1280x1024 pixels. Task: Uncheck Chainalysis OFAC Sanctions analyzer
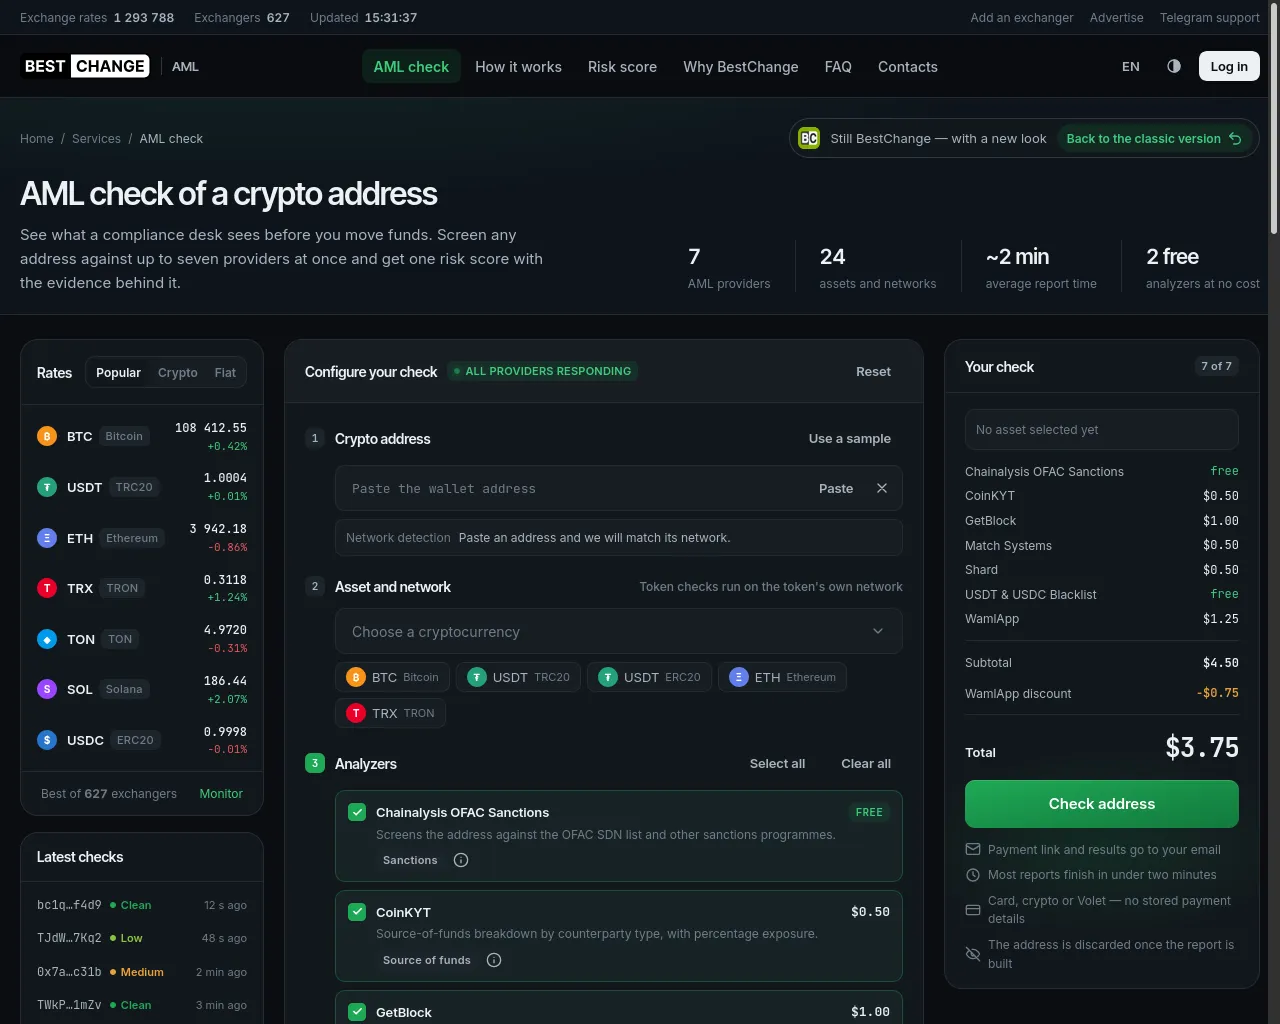[x=357, y=812]
